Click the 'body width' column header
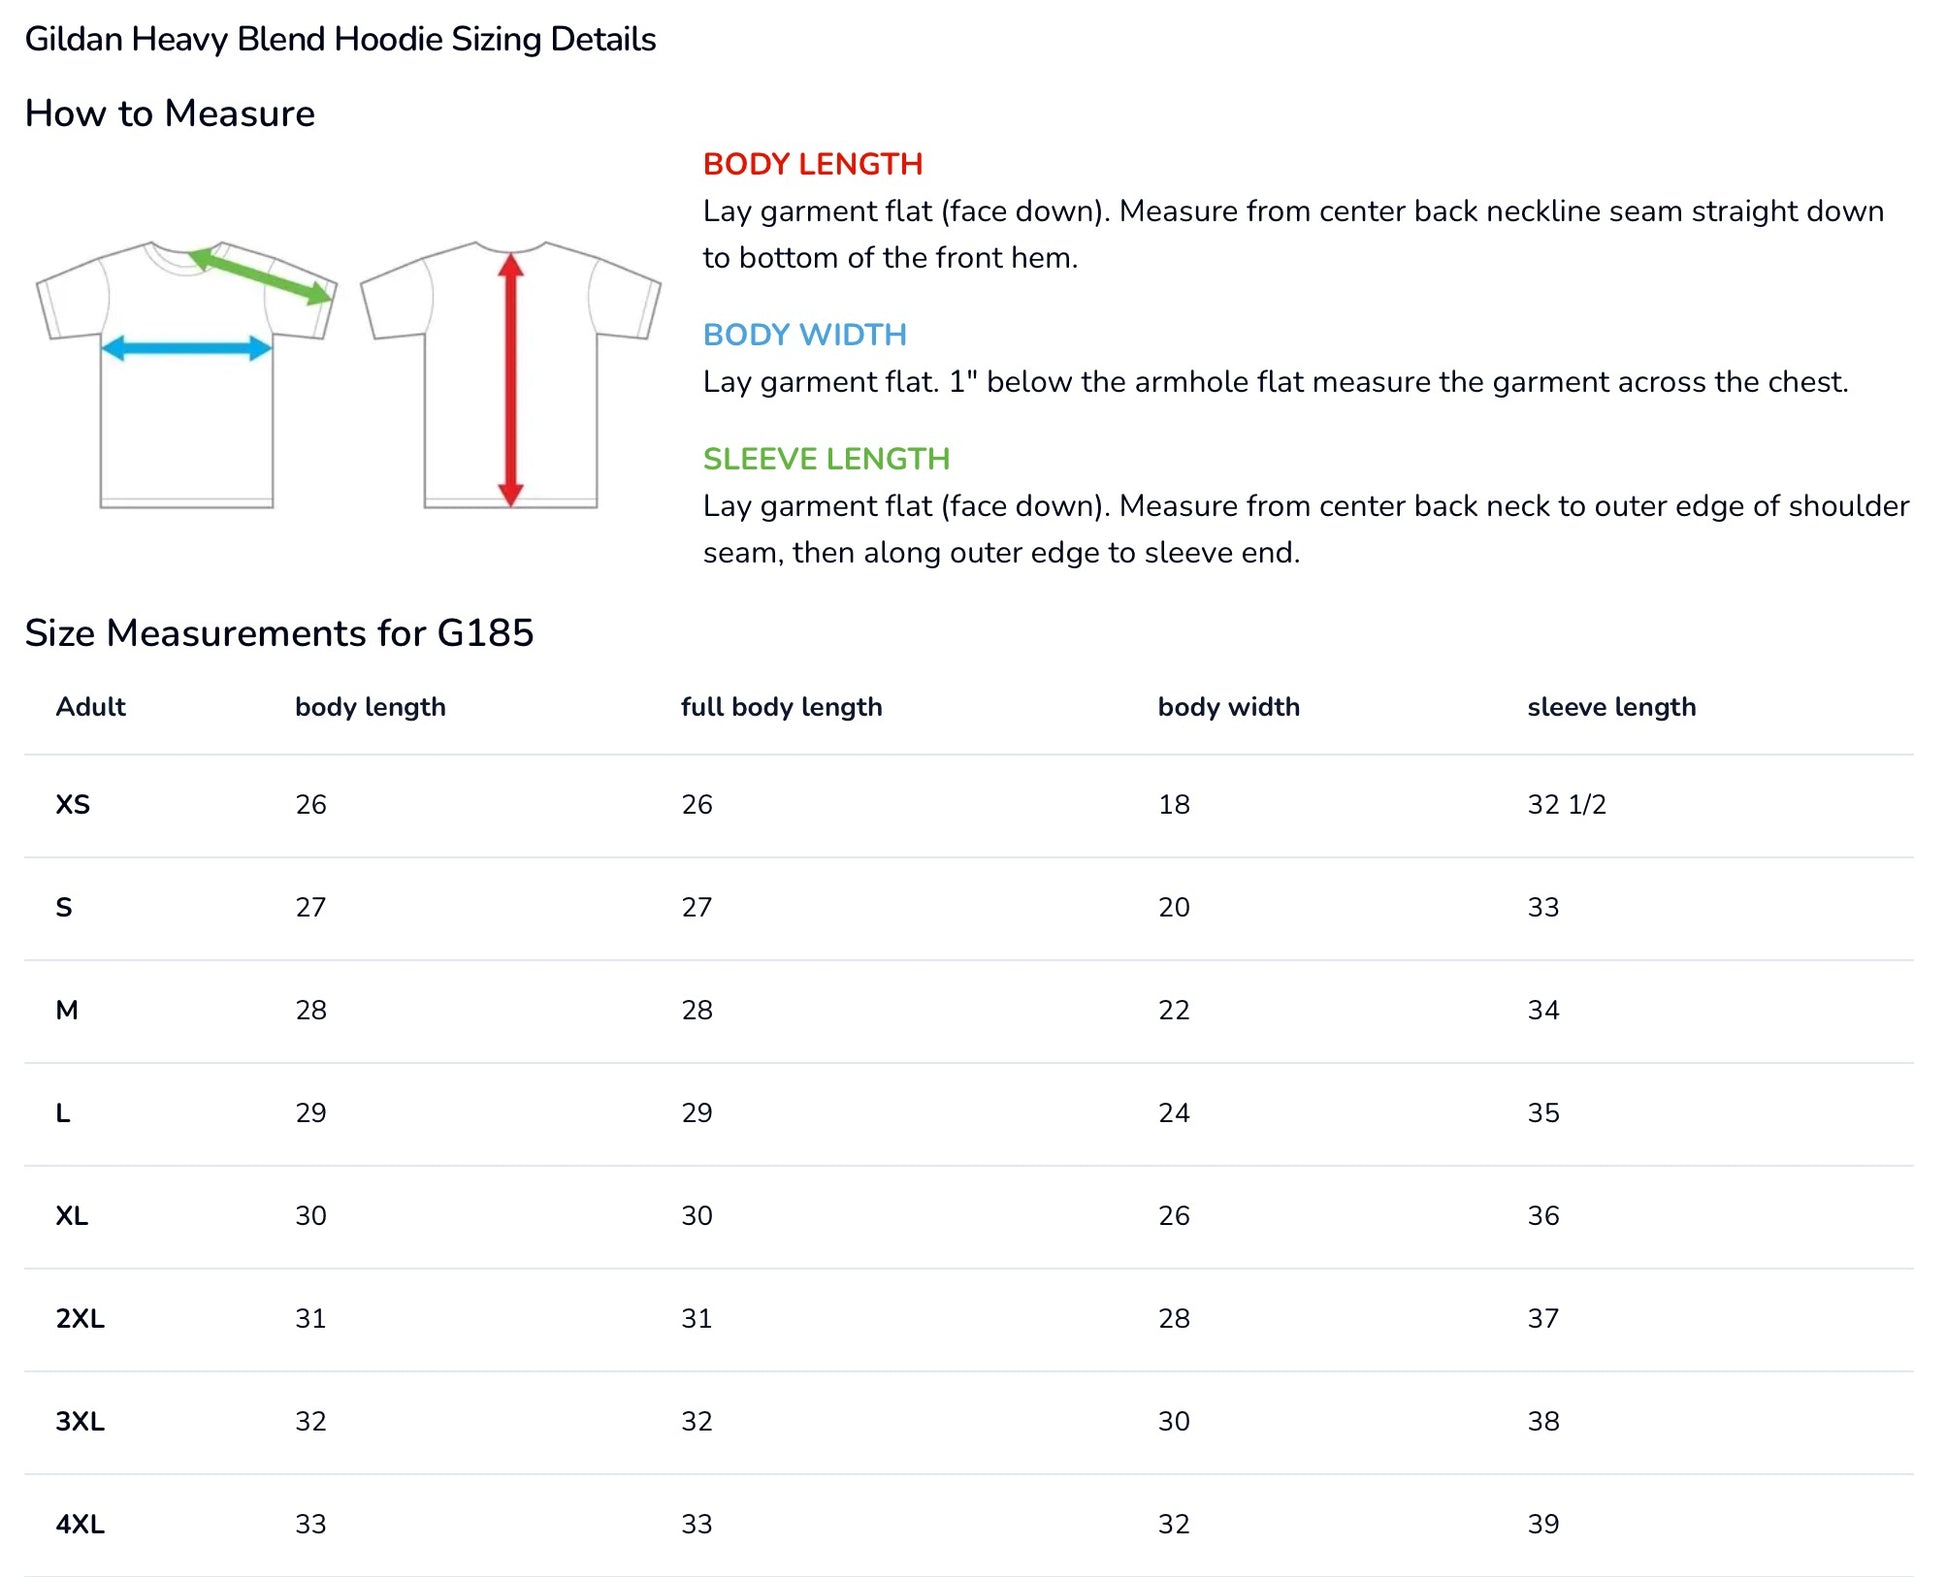This screenshot has width=1946, height=1577. click(1228, 707)
